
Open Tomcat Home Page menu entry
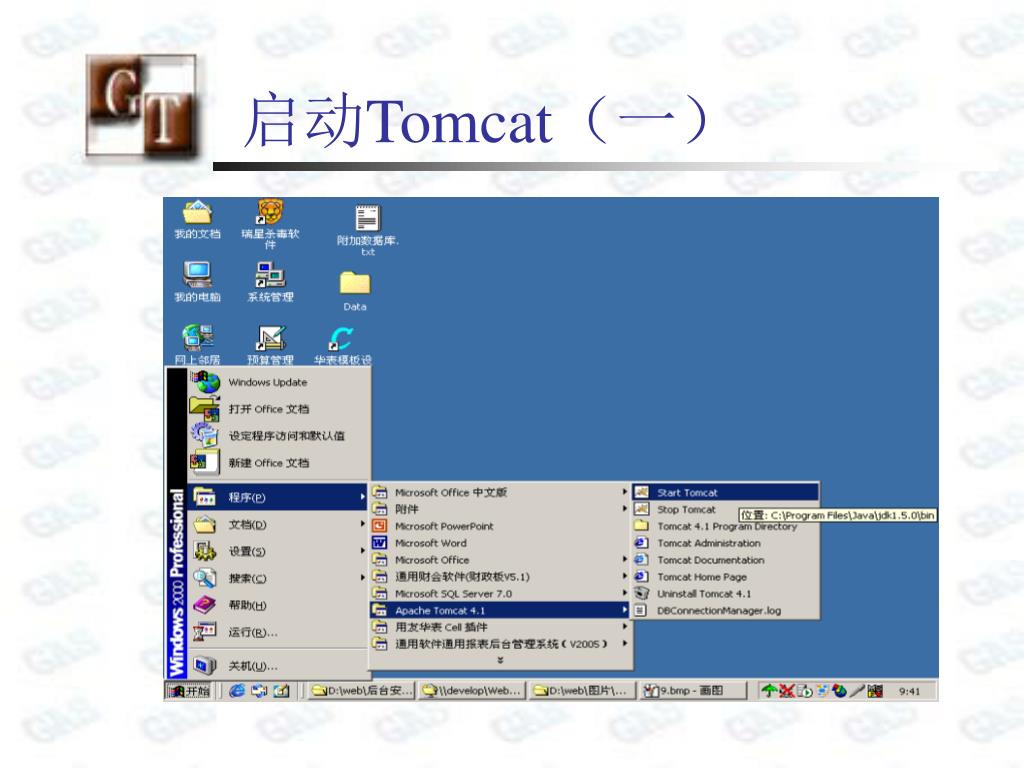pos(725,577)
